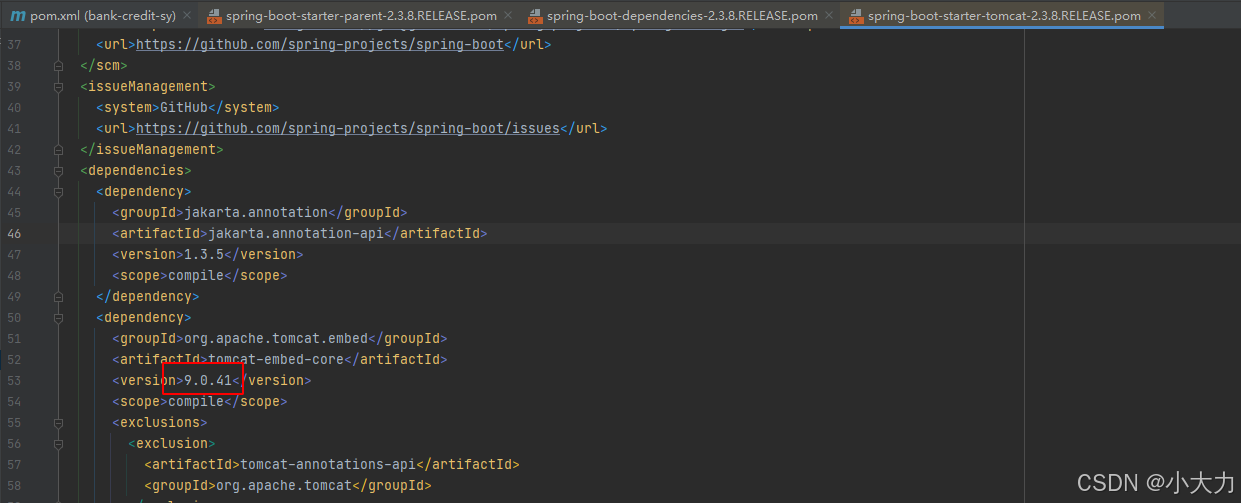The image size is (1241, 503).
Task: Switch to spring-boot-dependencies-2.3.8.RELEASE.pom tab
Action: tap(682, 16)
